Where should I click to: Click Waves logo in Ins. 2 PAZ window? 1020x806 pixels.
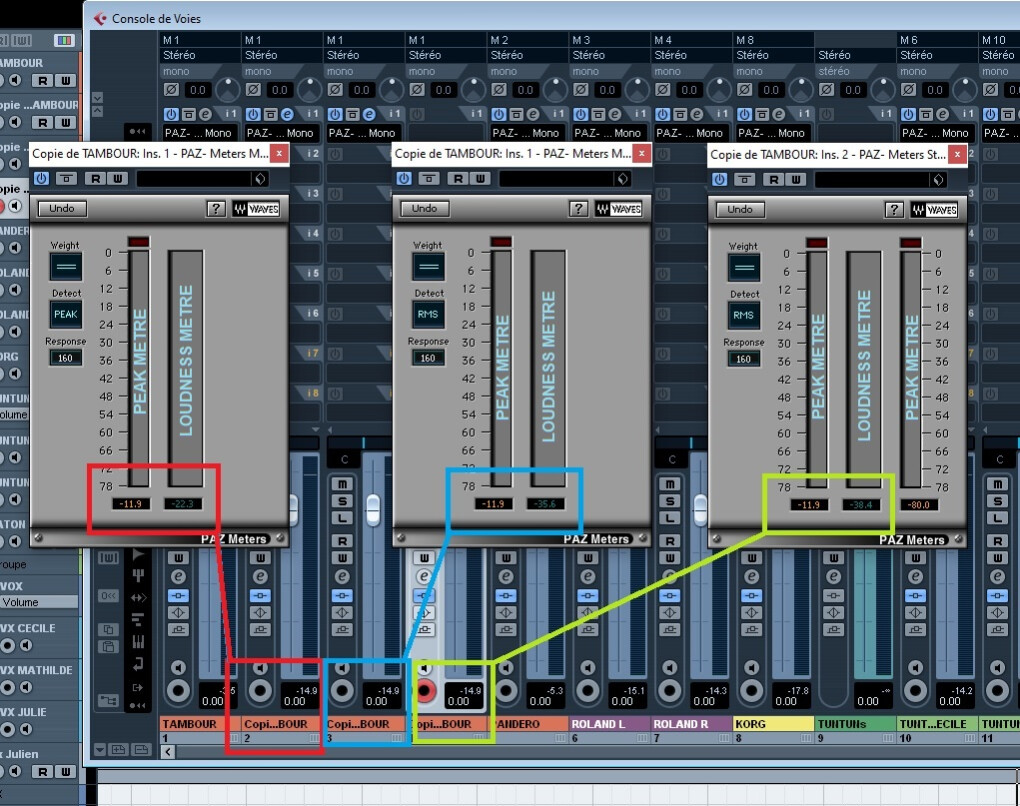[934, 209]
